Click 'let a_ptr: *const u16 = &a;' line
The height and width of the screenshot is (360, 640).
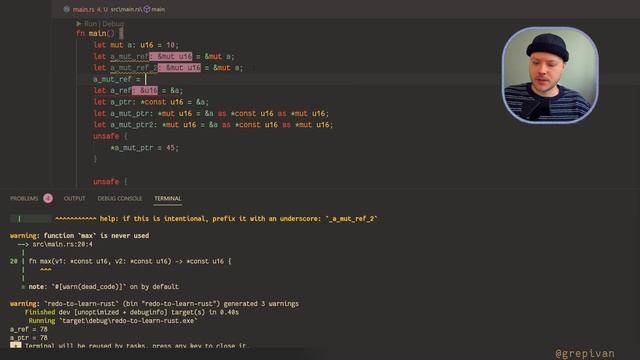click(151, 102)
